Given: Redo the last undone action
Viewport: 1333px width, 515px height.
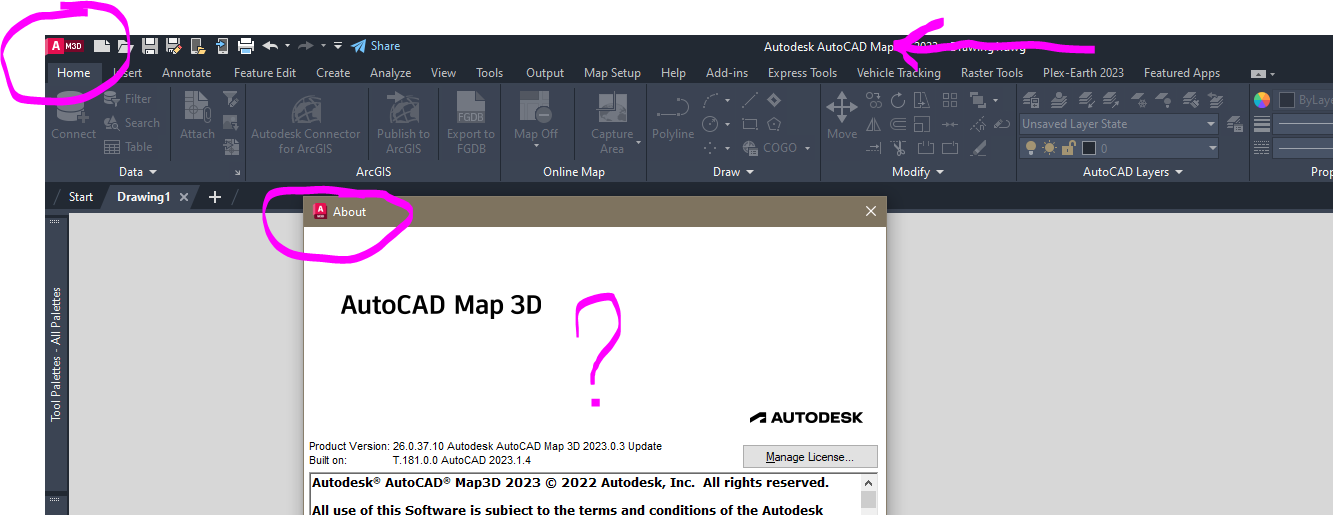Looking at the screenshot, I should [x=306, y=46].
